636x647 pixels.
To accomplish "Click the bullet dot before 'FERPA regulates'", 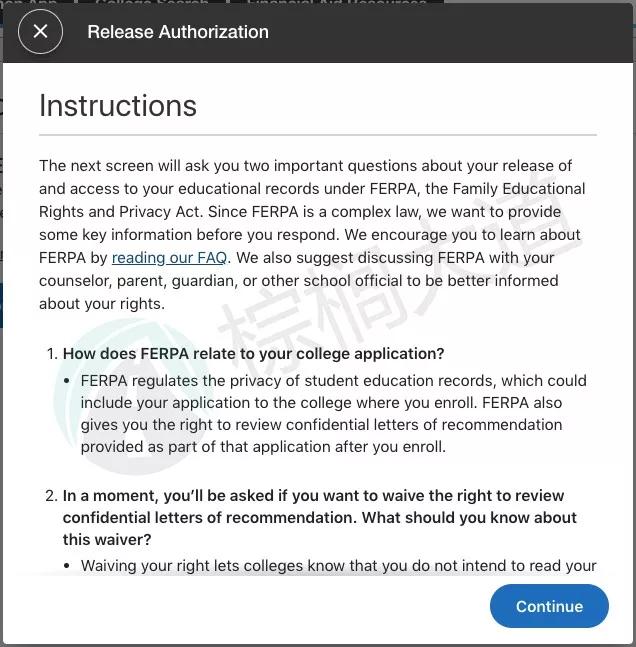I will pos(68,381).
